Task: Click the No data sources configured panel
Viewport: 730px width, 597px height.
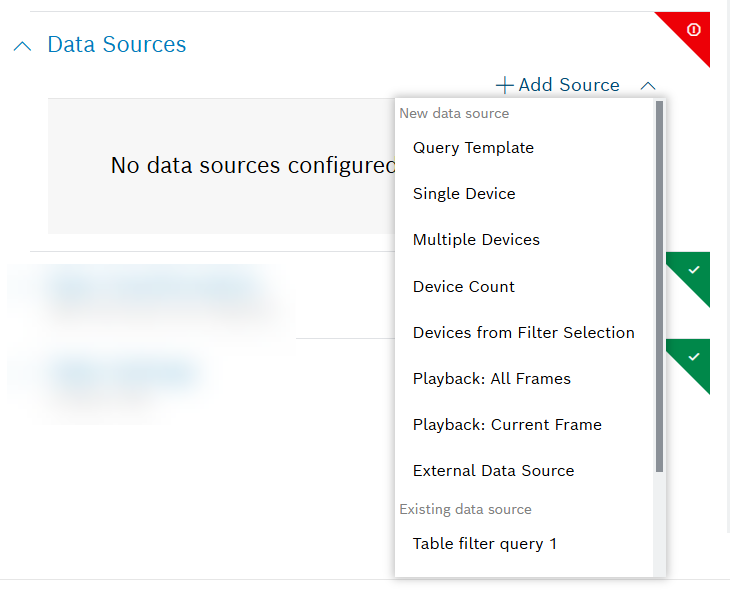Action: (x=220, y=166)
